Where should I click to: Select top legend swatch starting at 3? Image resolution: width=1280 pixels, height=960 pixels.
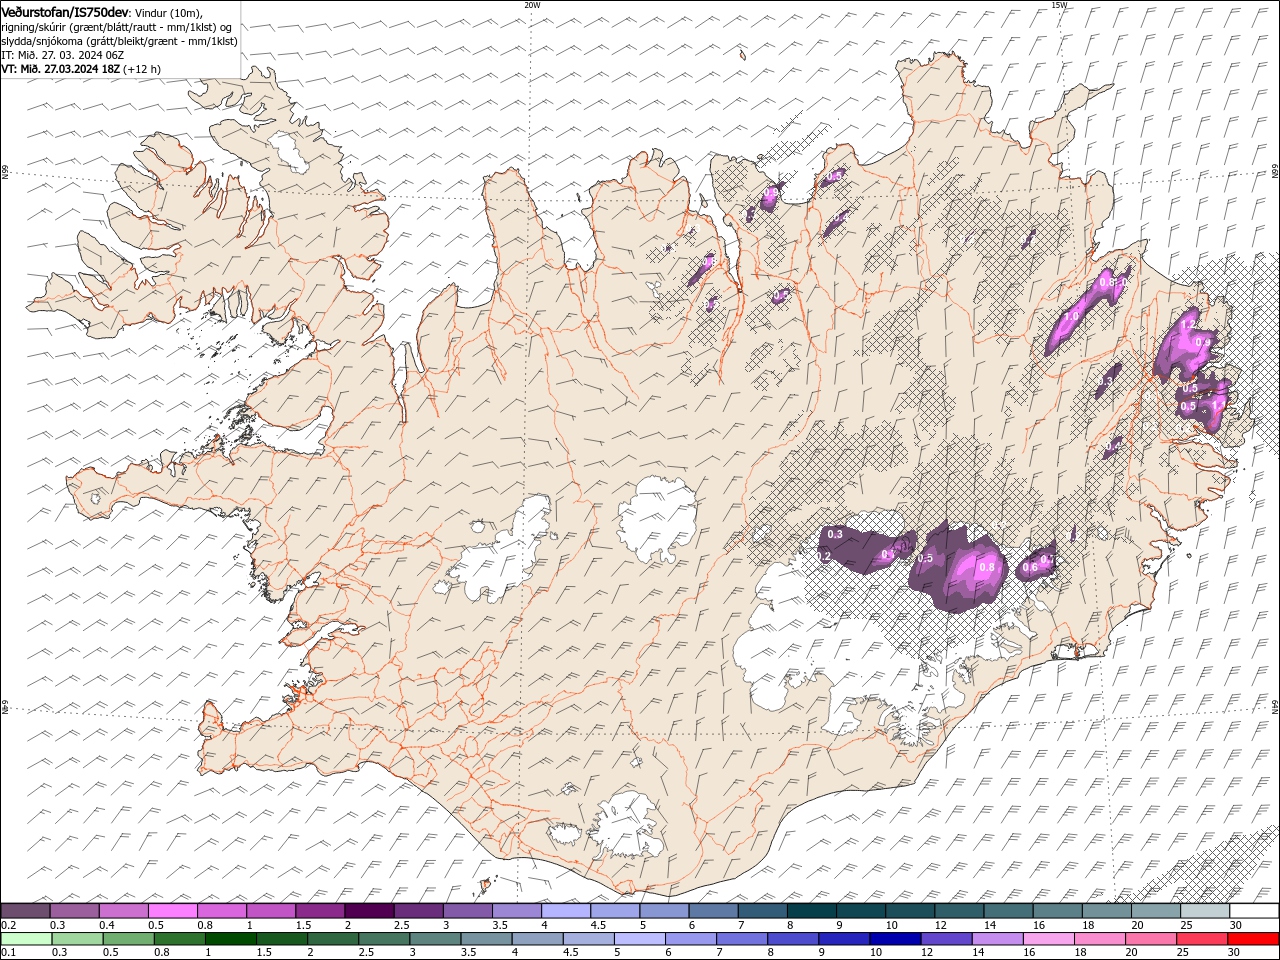click(x=468, y=911)
